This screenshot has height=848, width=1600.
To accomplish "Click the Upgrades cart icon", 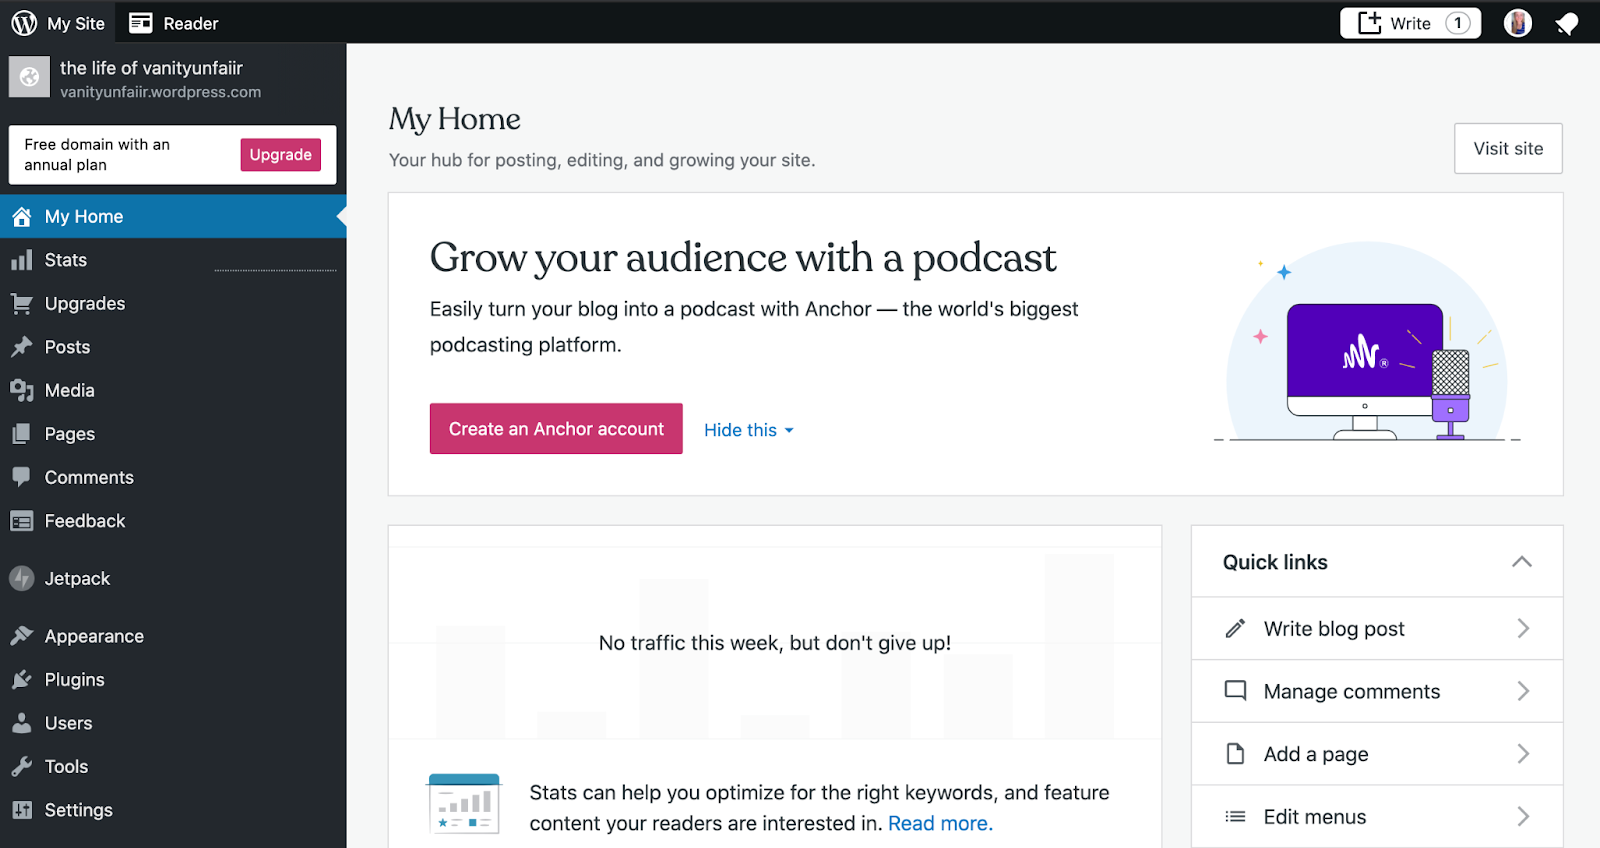I will click(x=22, y=304).
